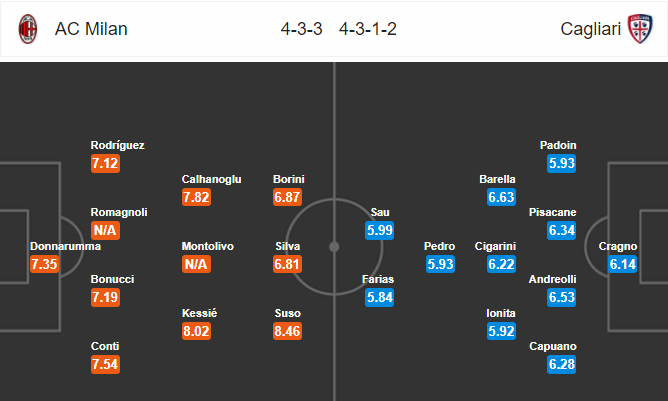Select Conti's 7.54 rating badge
668x401 pixels.
tap(105, 364)
